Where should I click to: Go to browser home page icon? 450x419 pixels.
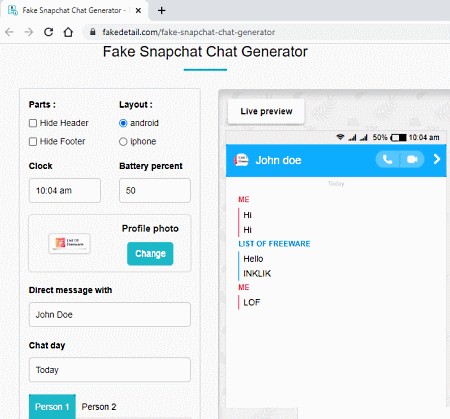(x=68, y=32)
